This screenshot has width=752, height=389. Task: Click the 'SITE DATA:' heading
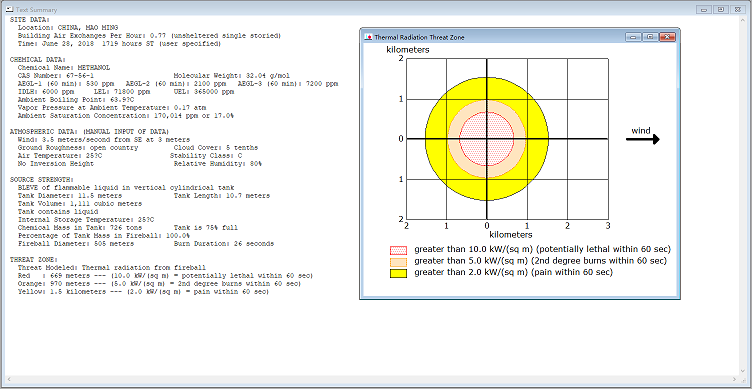[29, 20]
